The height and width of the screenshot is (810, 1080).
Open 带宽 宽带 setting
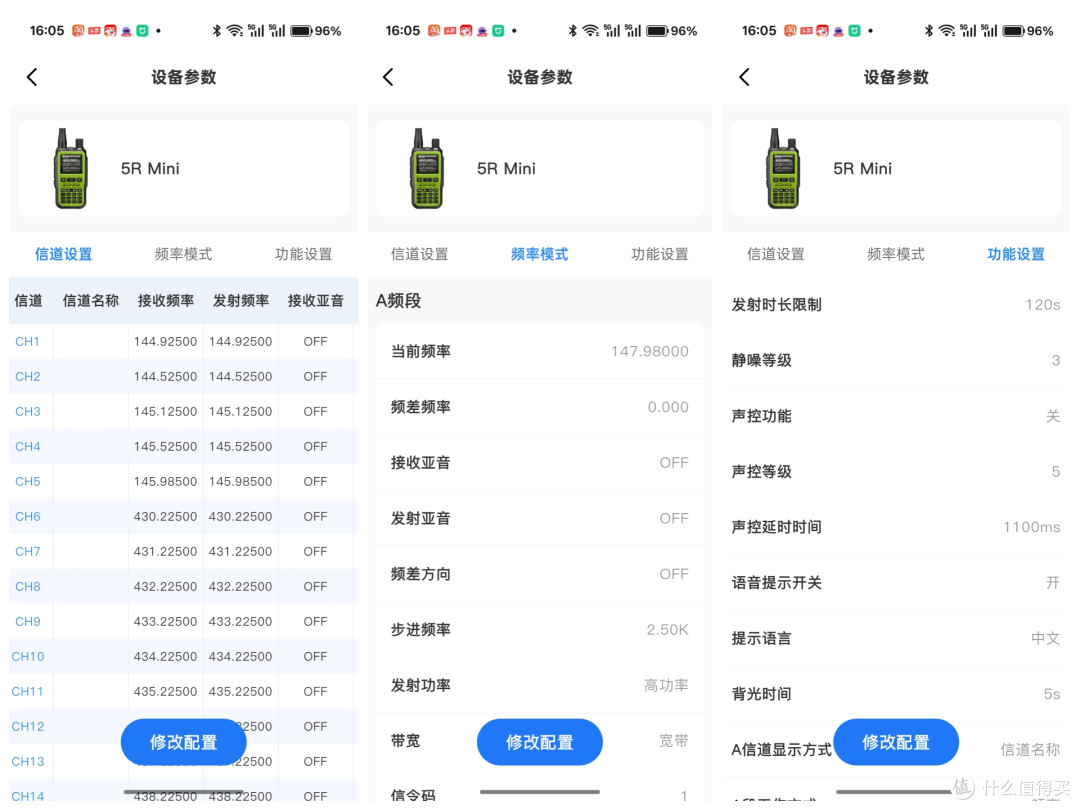539,741
